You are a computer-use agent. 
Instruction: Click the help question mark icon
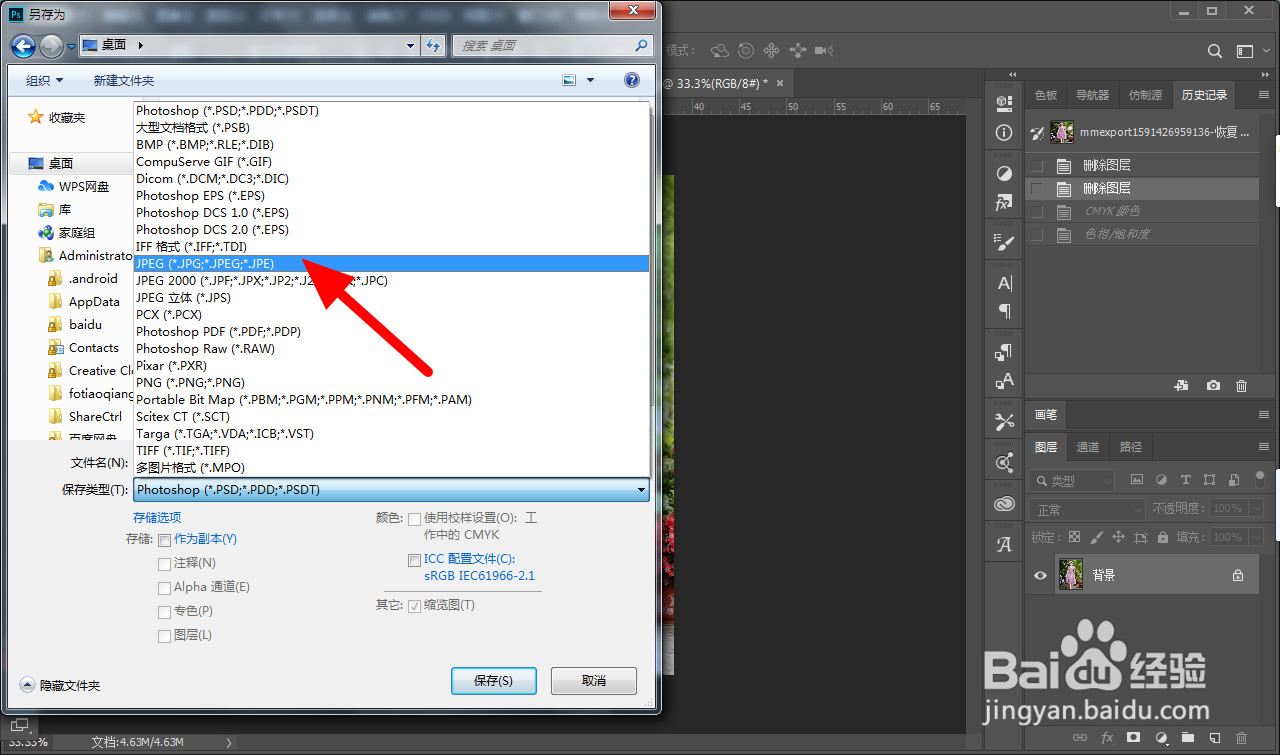coord(632,80)
